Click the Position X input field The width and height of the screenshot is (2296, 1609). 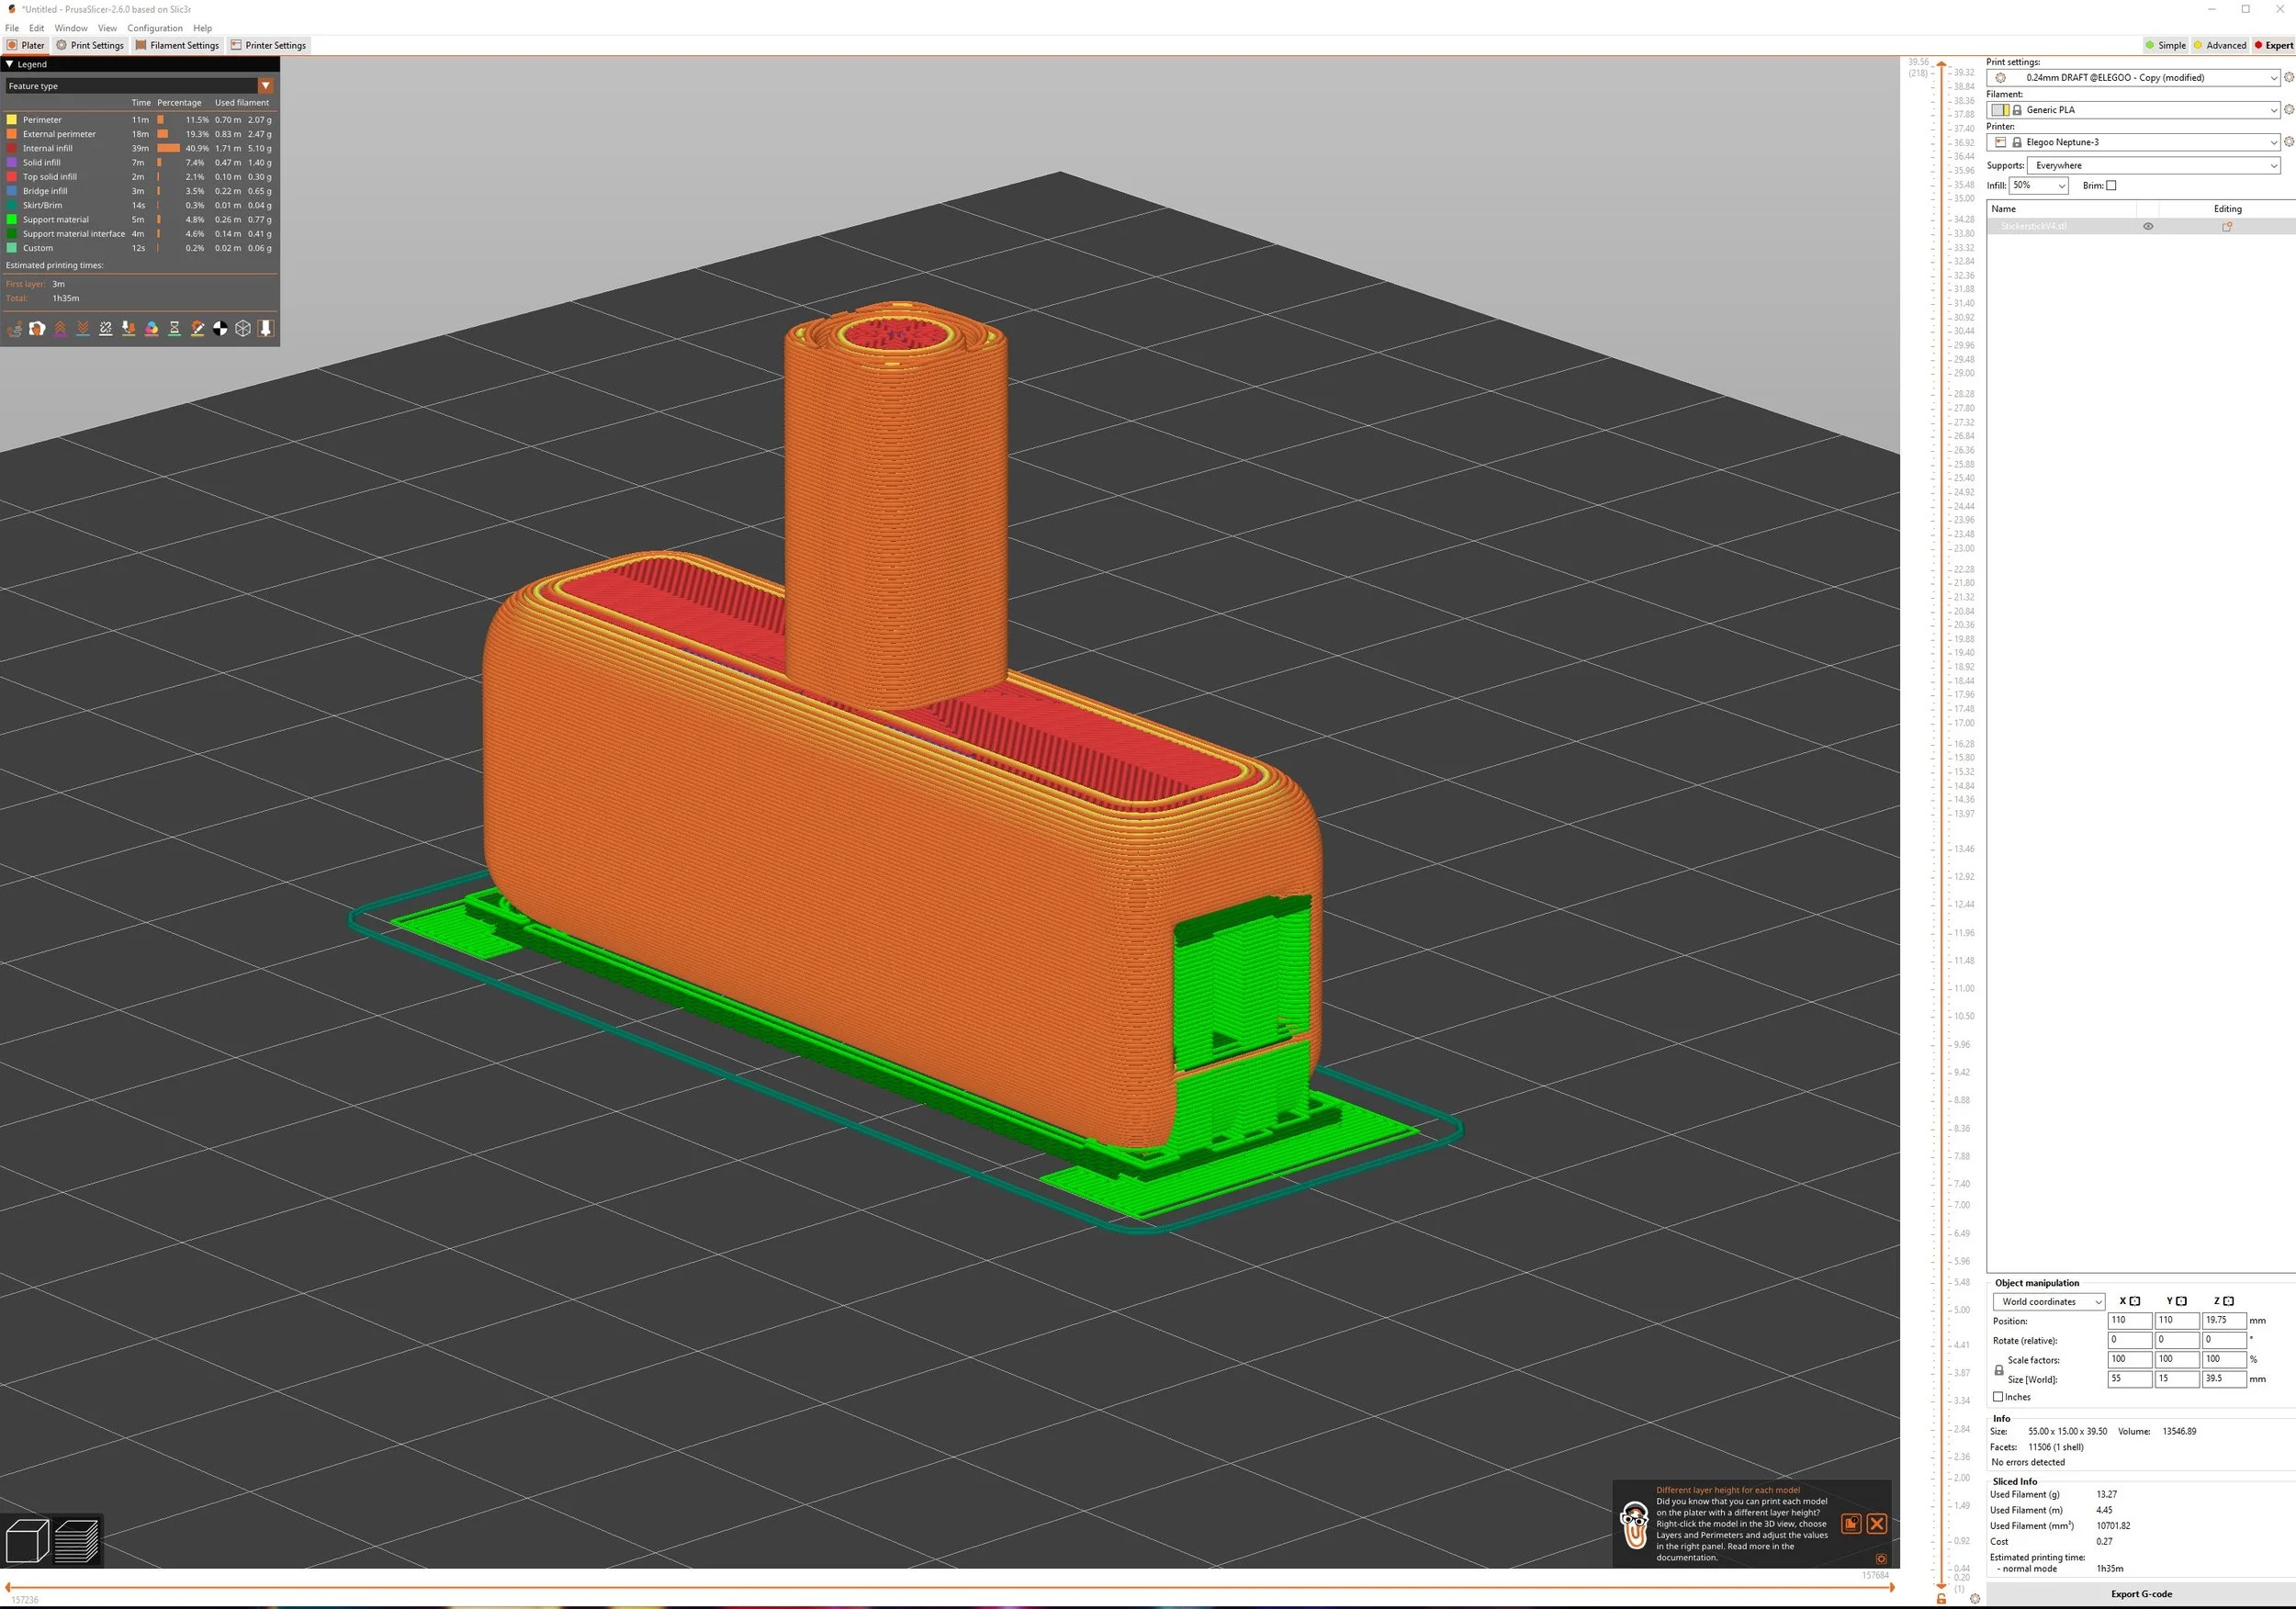tap(2129, 1320)
